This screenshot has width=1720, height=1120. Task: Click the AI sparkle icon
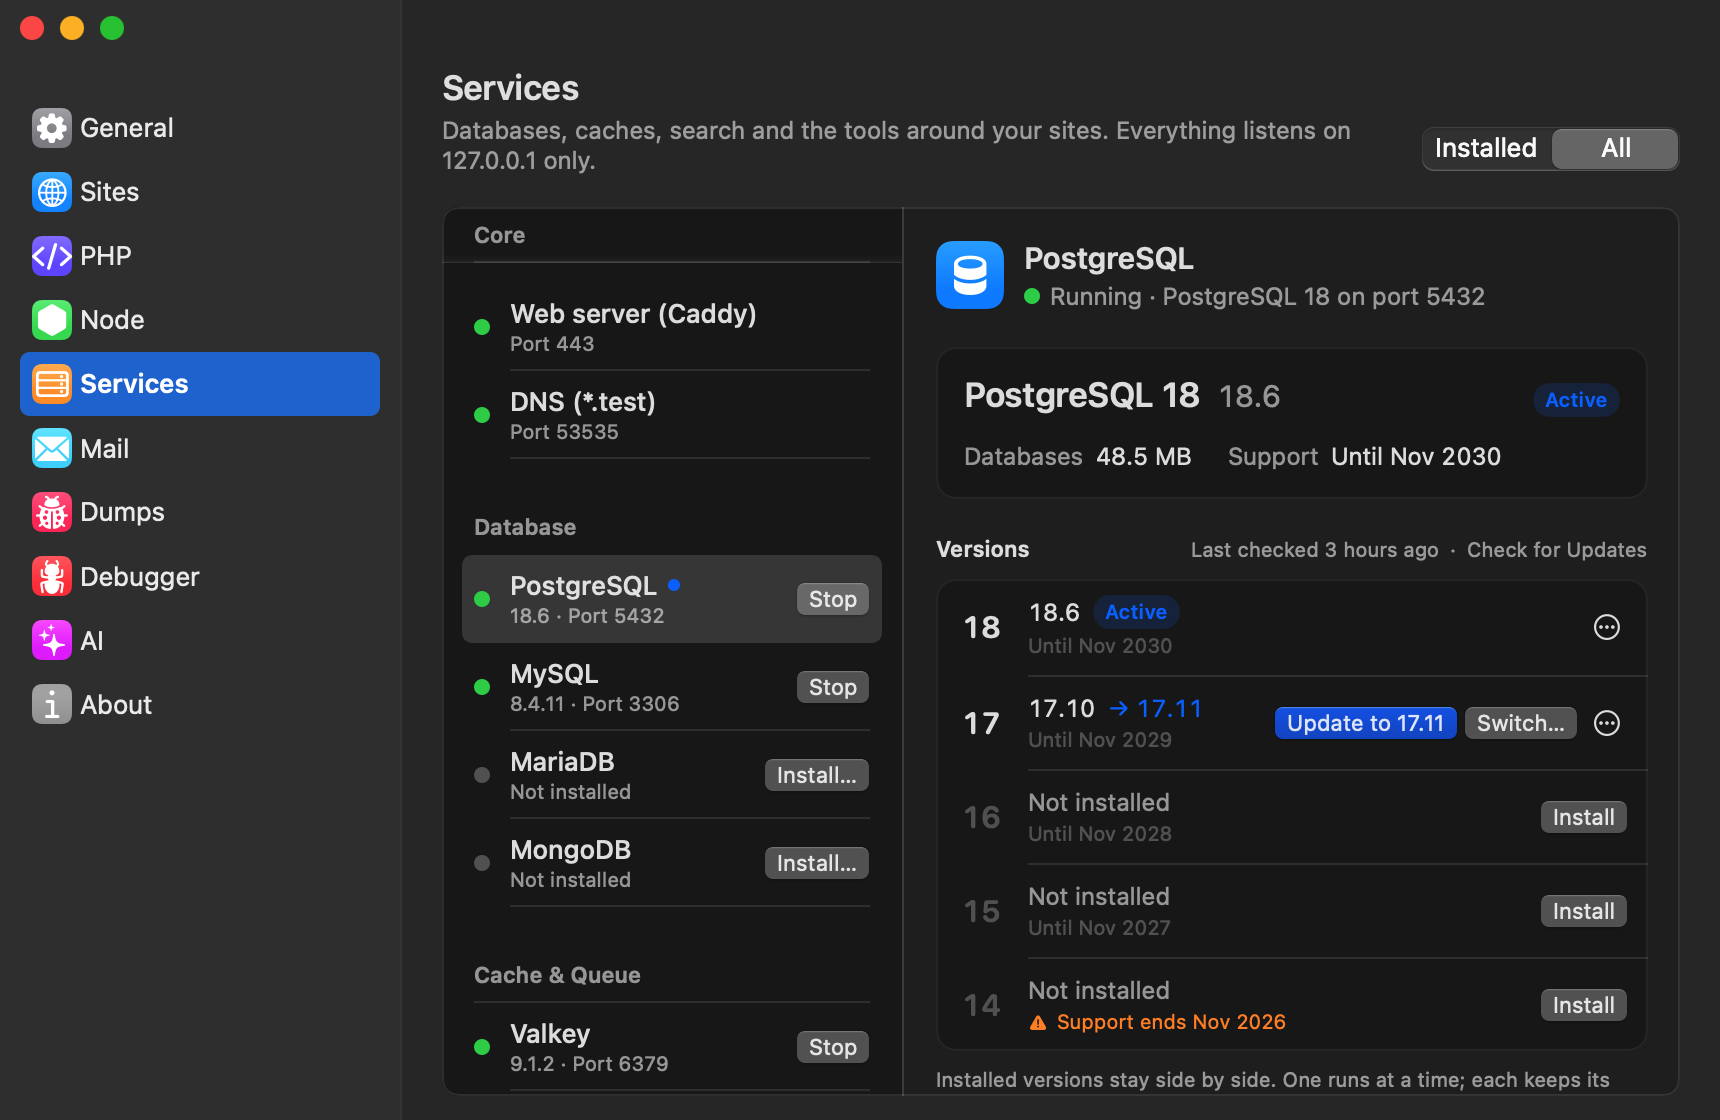tap(52, 640)
